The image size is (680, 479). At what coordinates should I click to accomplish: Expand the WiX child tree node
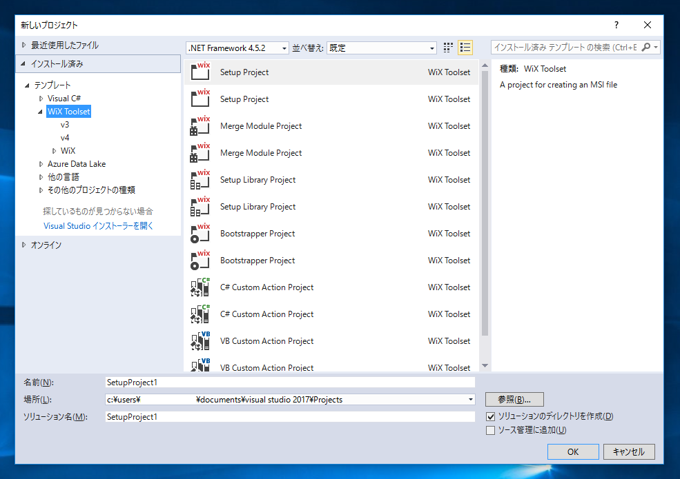[54, 151]
